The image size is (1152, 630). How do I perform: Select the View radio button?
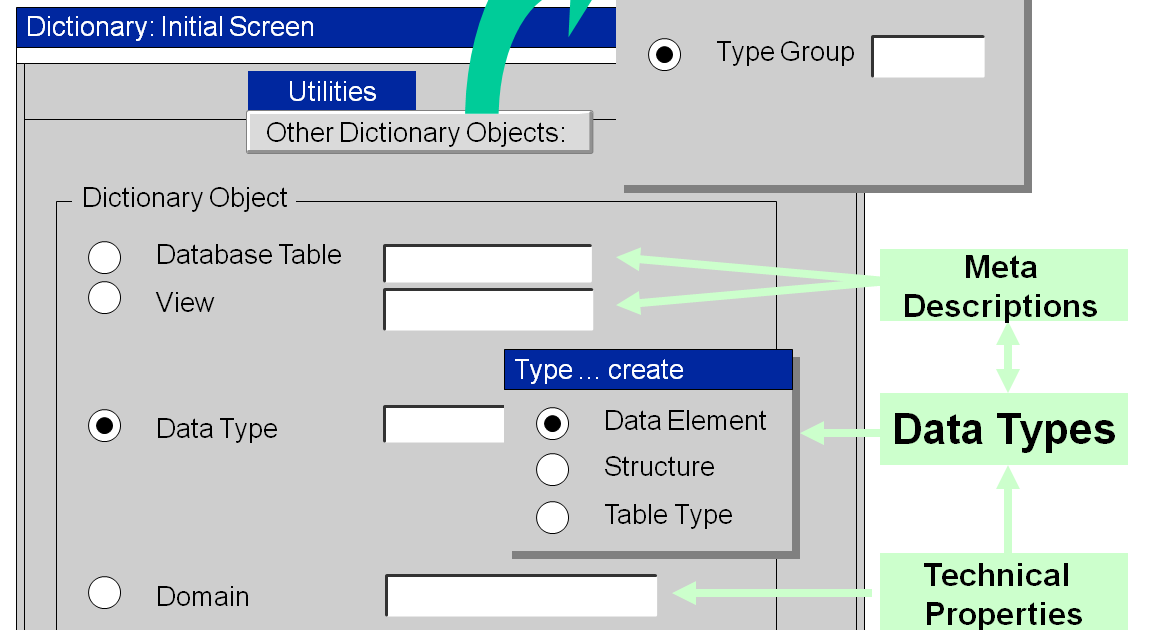[x=105, y=297]
